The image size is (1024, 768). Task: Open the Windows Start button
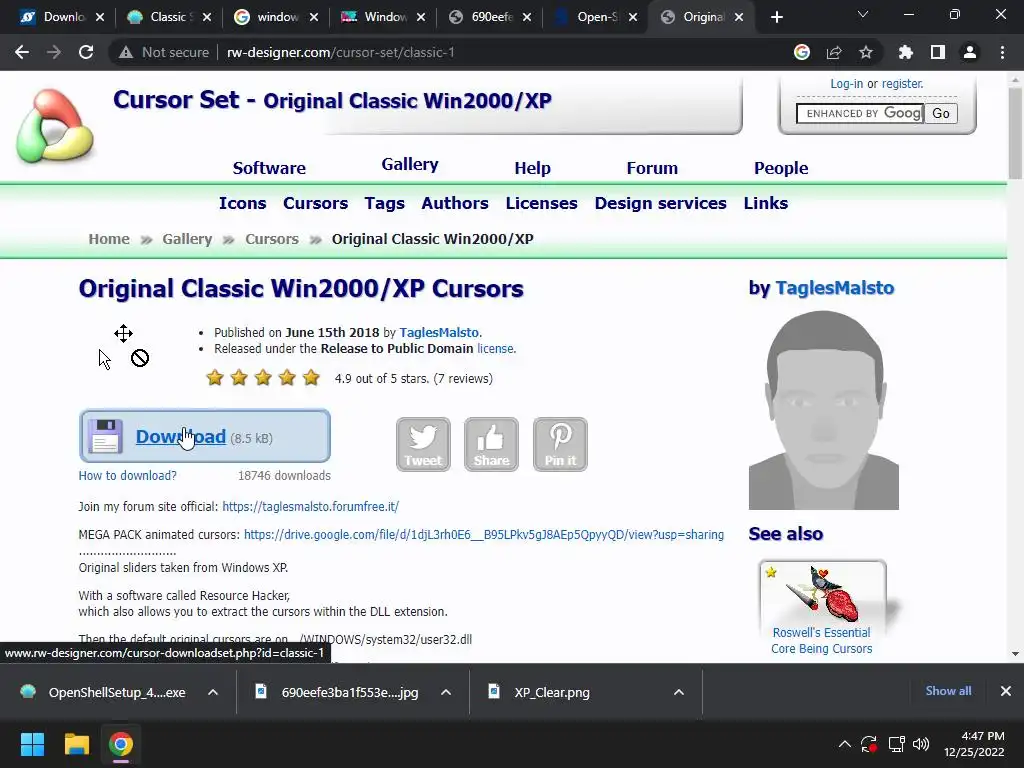[32, 744]
